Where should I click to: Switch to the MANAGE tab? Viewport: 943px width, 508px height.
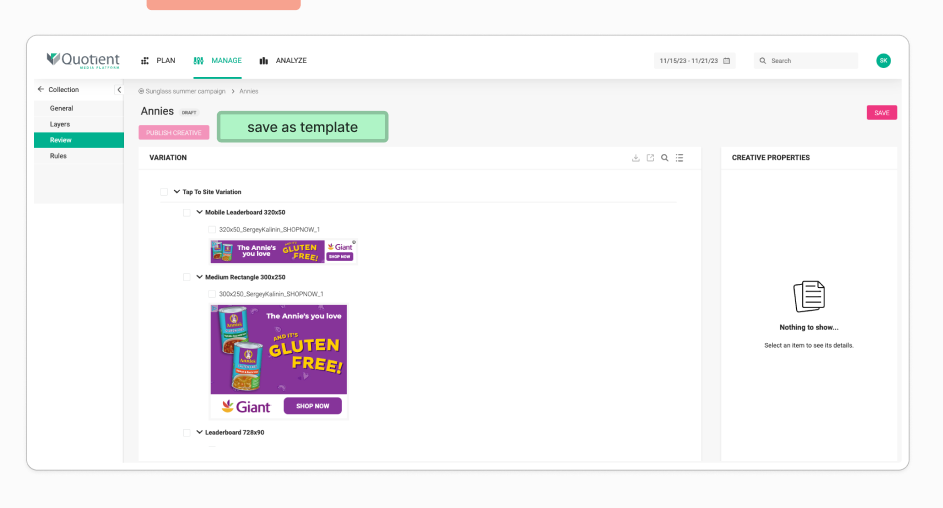[x=218, y=61]
